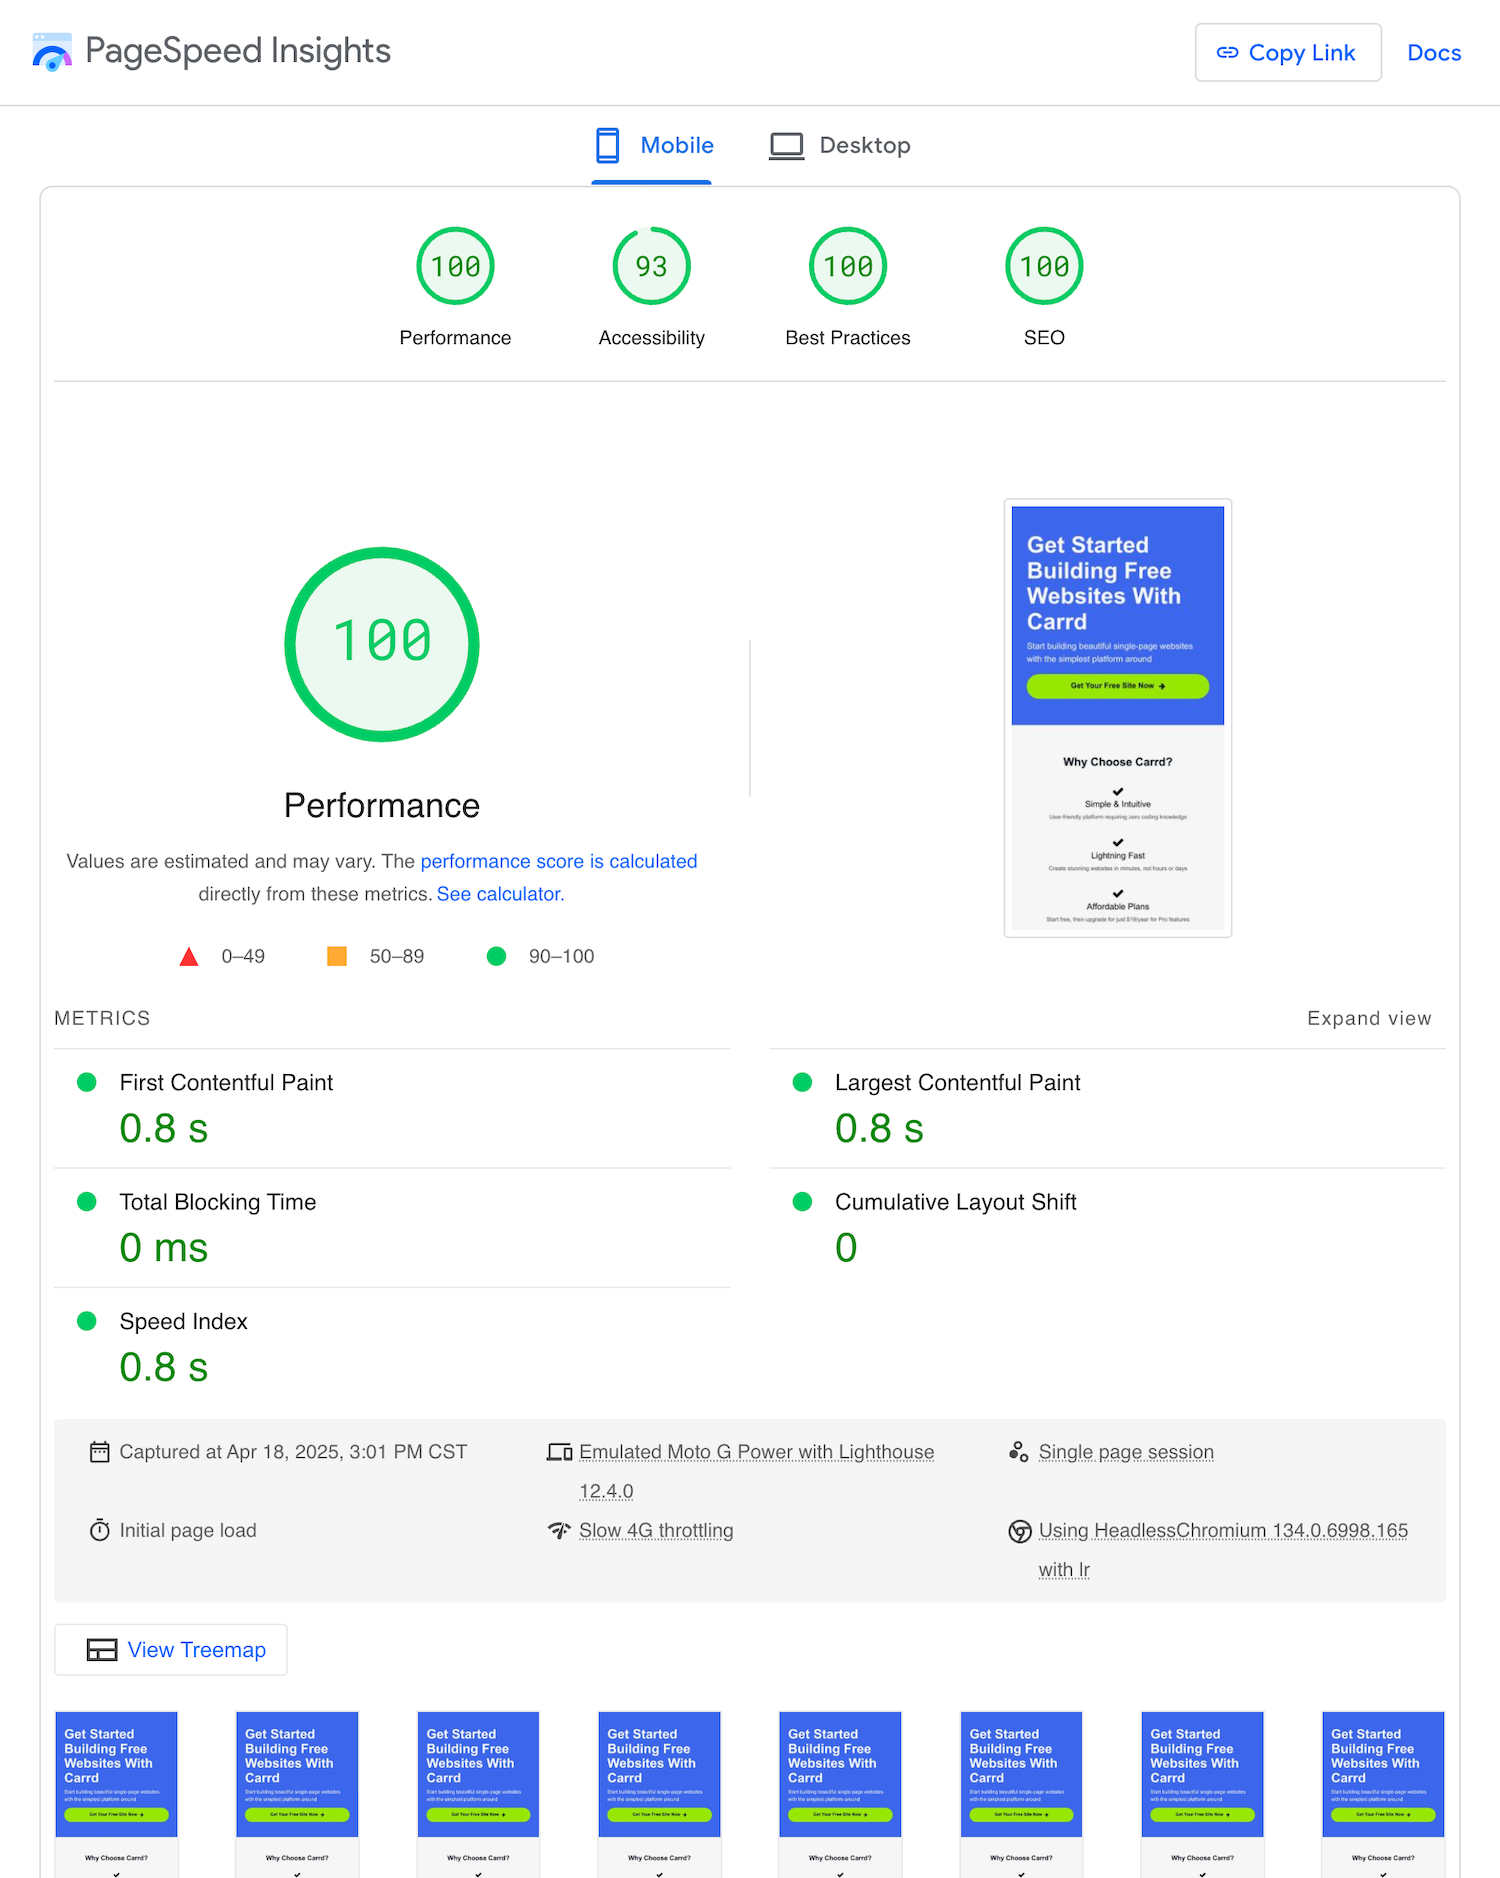Image resolution: width=1500 pixels, height=1878 pixels.
Task: Click the calendar icon beside Captured at
Action: [100, 1452]
